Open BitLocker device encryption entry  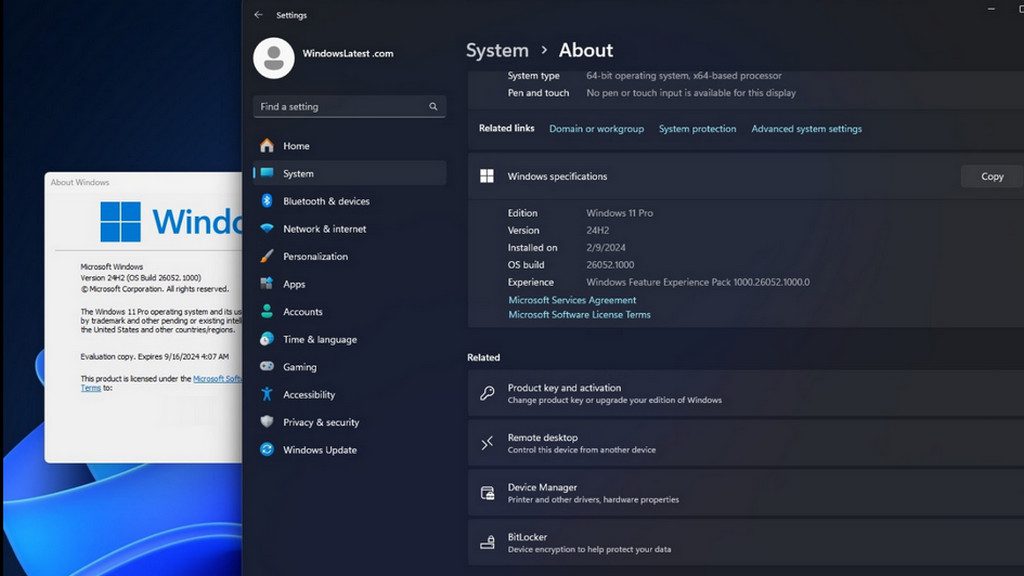tap(746, 542)
